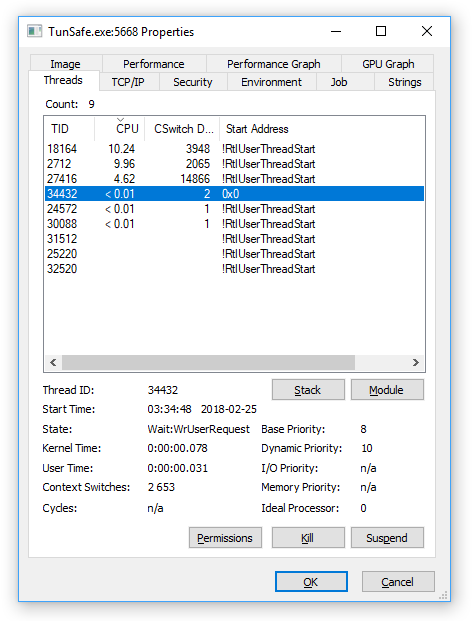Select thread row 25220
This screenshot has height=621, width=472.
coord(234,254)
